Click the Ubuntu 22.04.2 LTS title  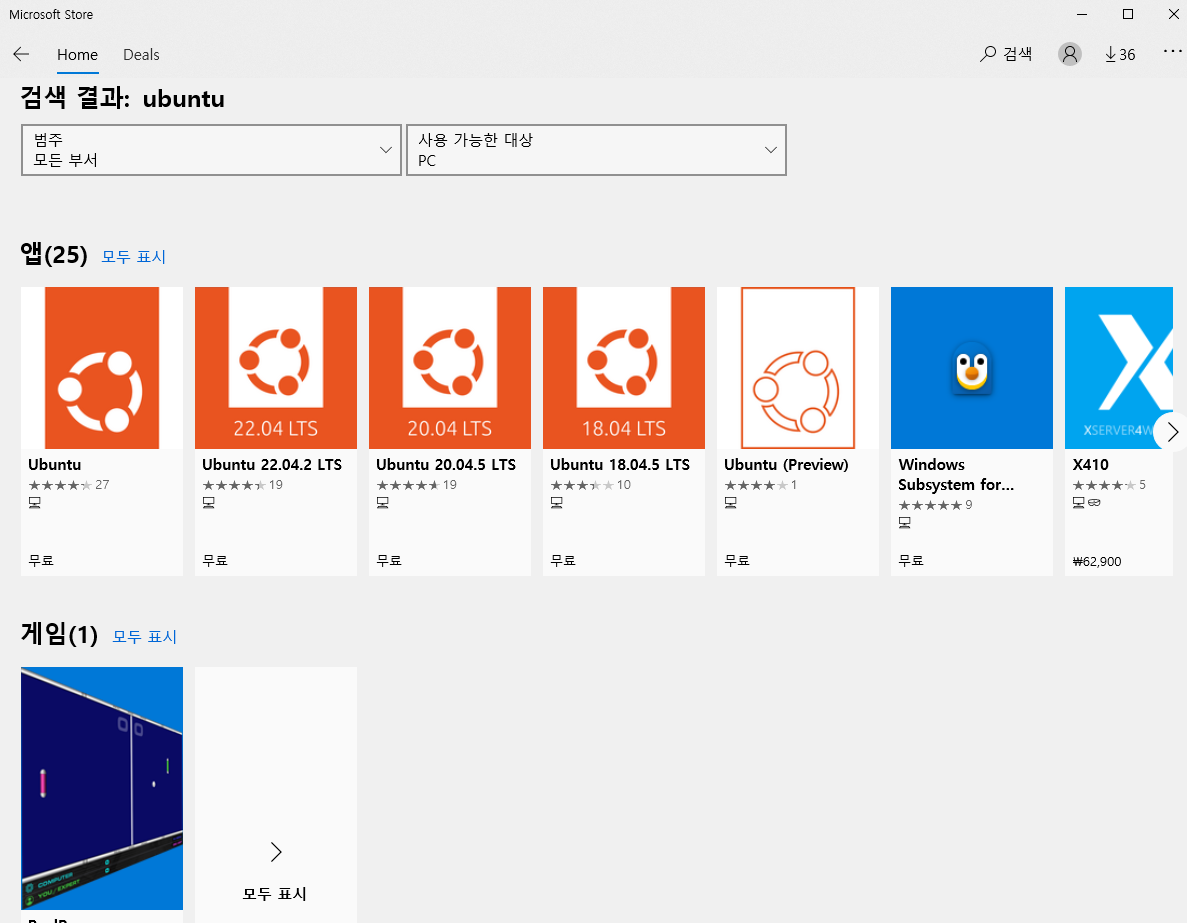tap(272, 465)
